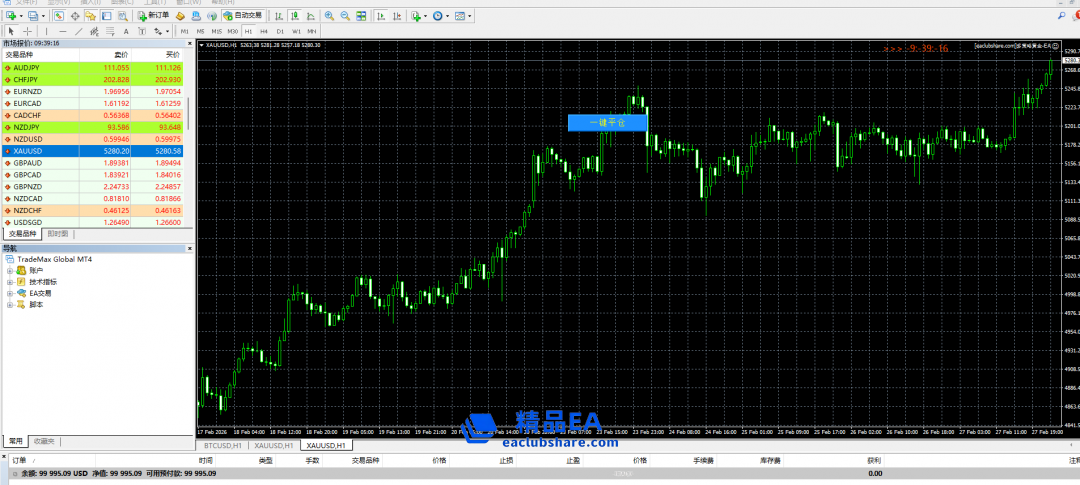Screen dimensions: 1080x485
Task: Select the horizontal line drawing tool
Action: (62, 31)
